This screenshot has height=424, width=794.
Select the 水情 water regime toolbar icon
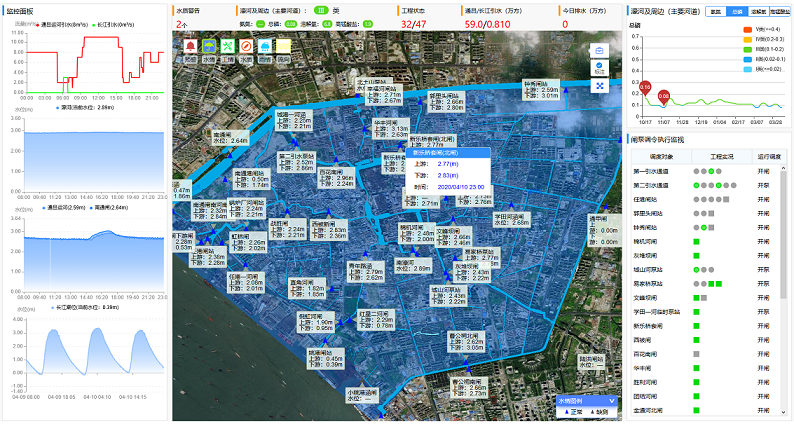(209, 47)
